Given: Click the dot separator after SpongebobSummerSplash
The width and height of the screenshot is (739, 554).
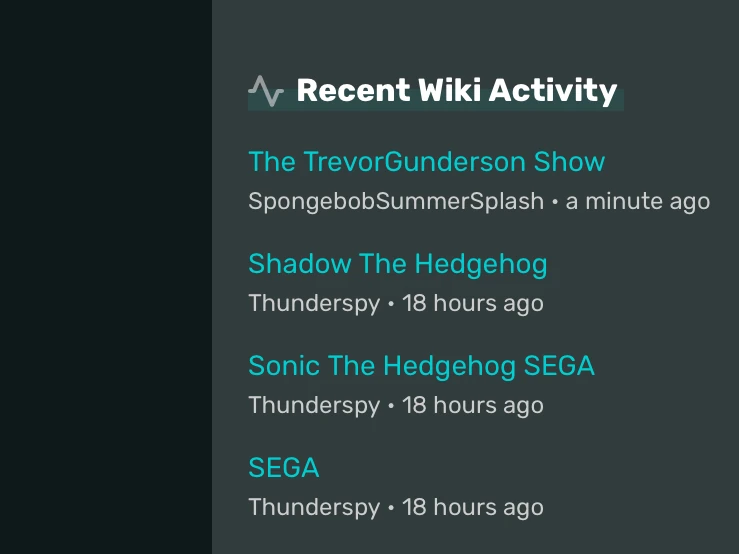Looking at the screenshot, I should coord(555,202).
